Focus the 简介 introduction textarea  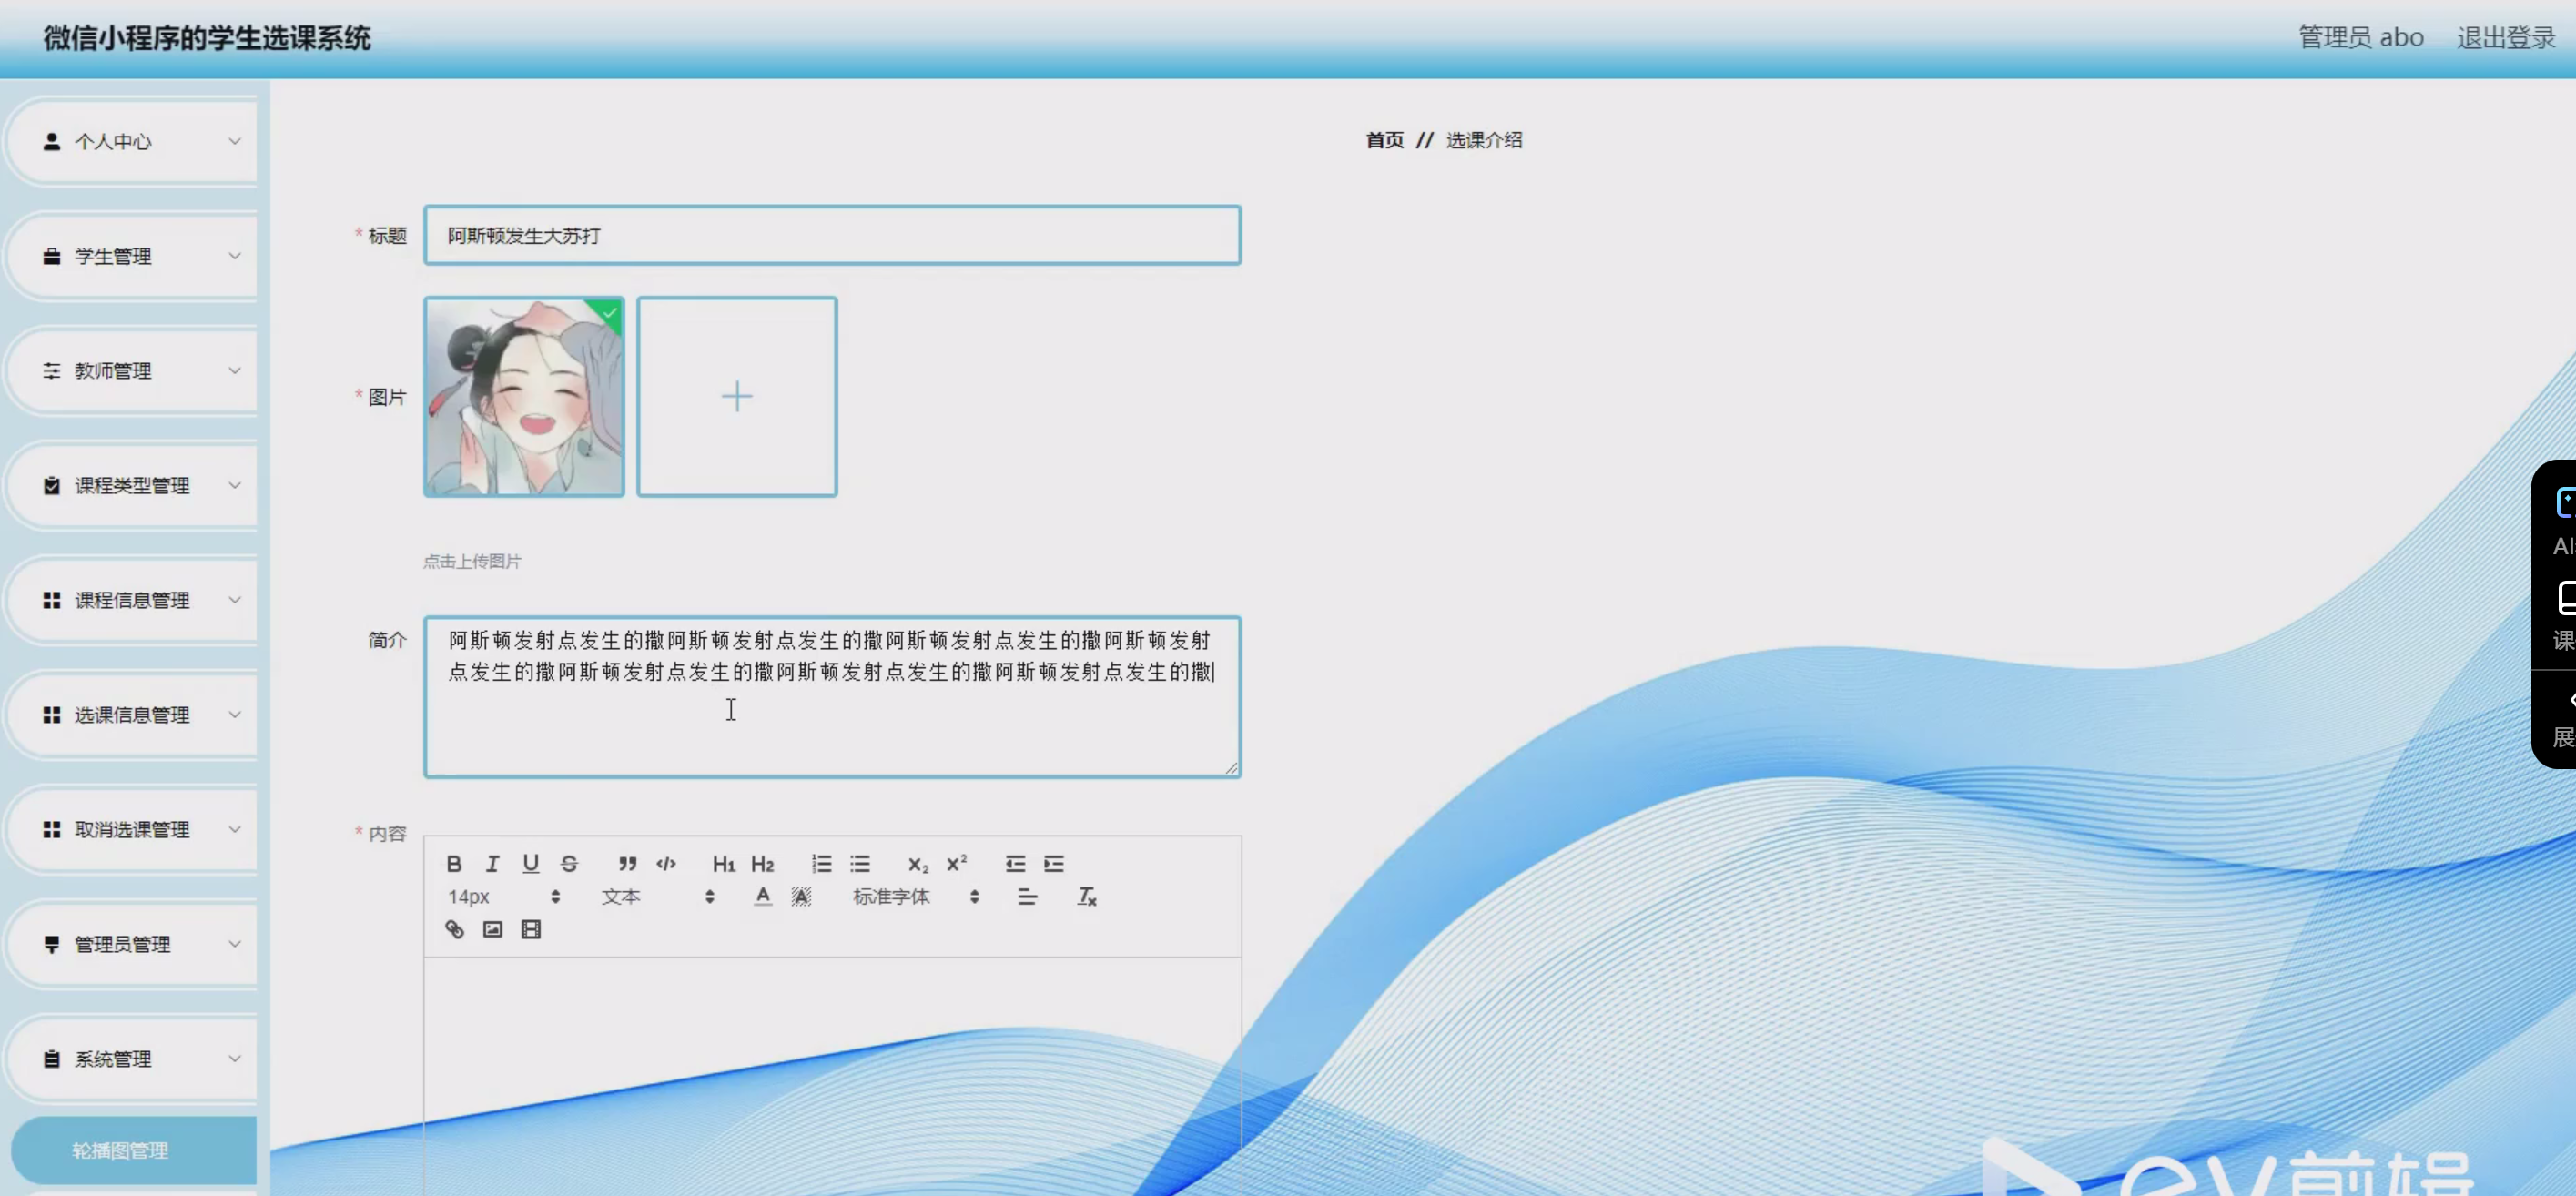point(832,696)
